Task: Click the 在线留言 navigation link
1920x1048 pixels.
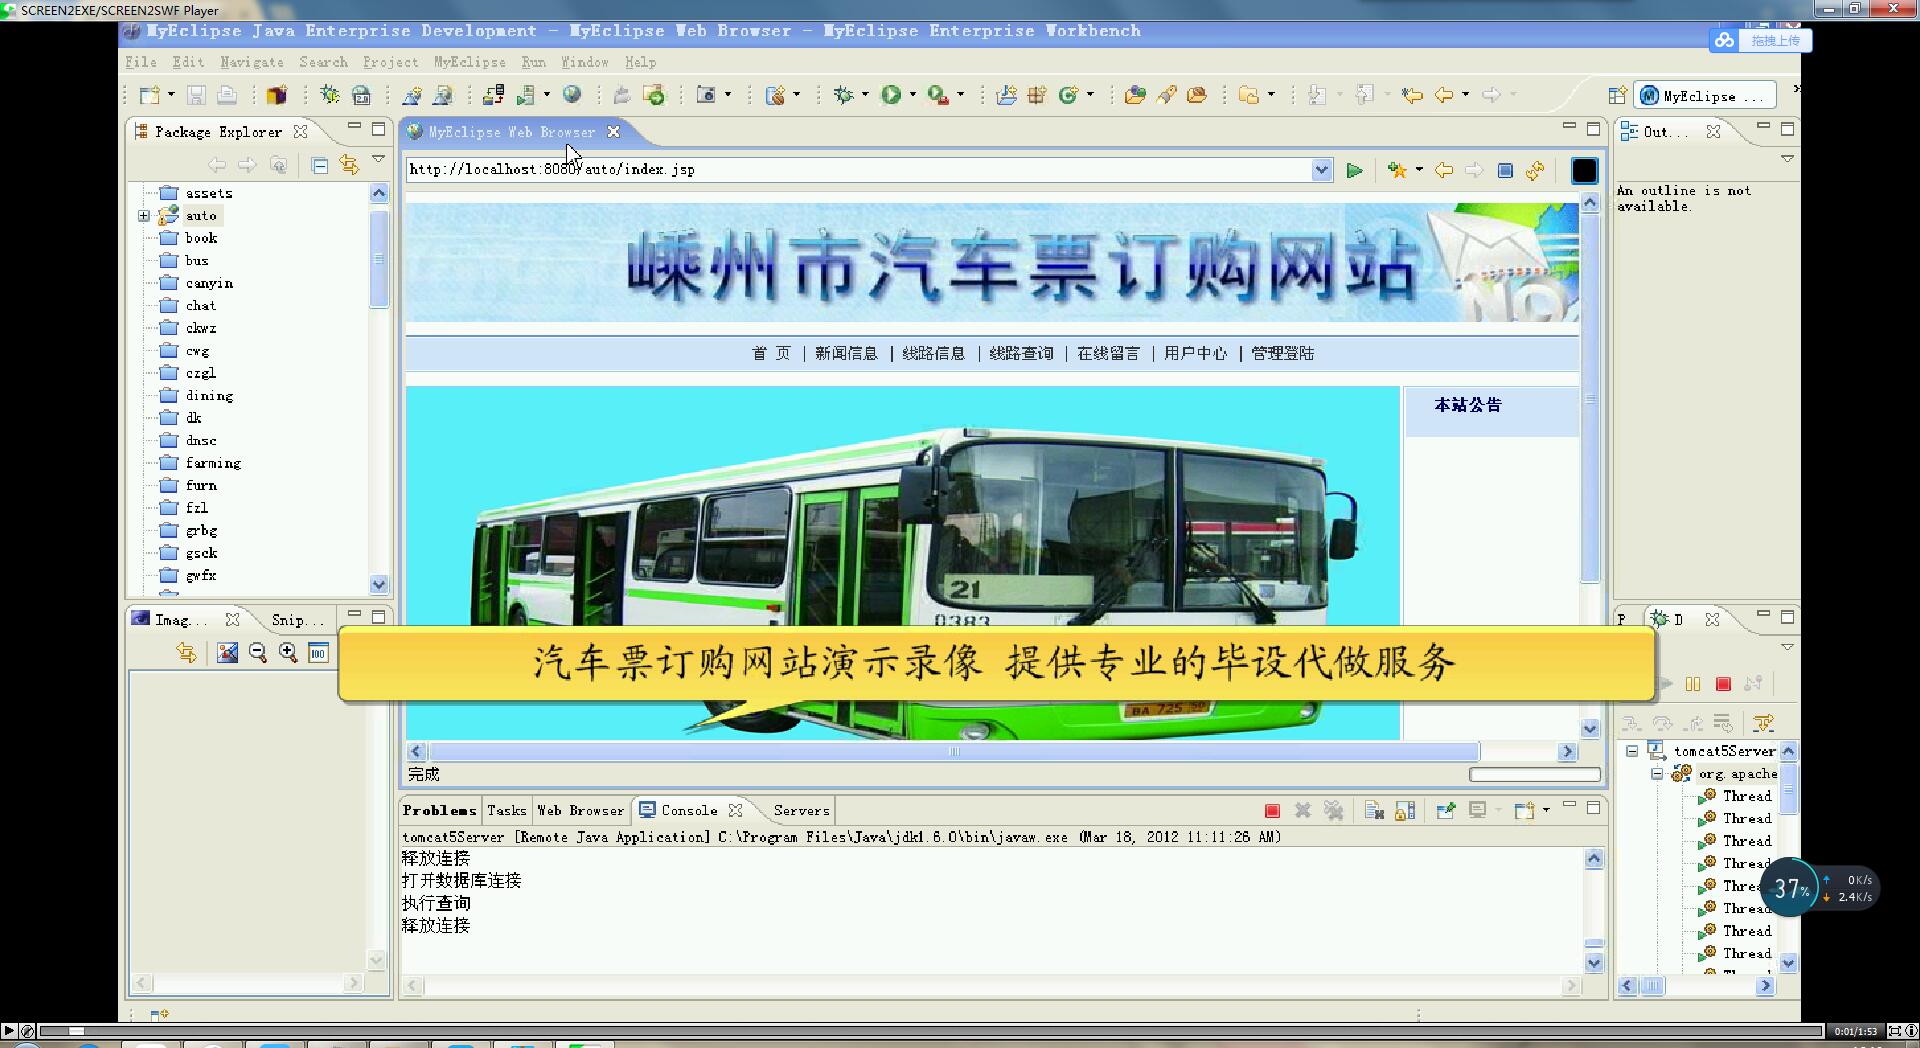Action: pos(1108,353)
